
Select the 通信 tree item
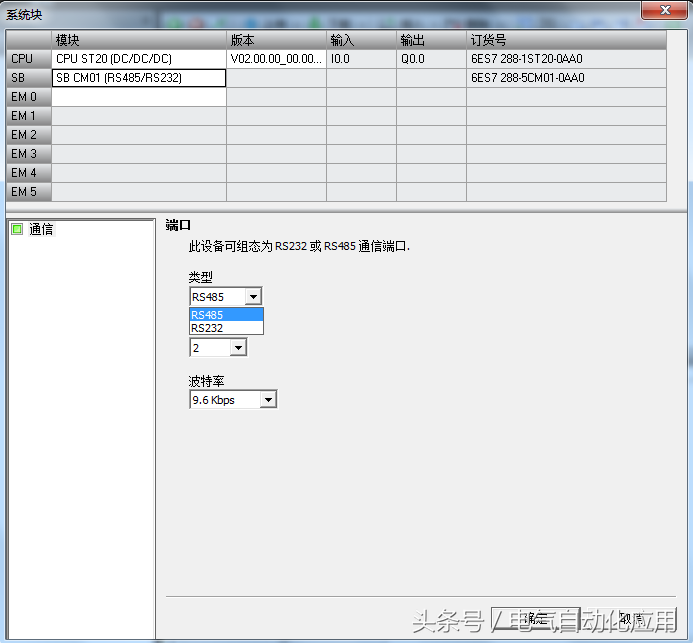click(41, 230)
